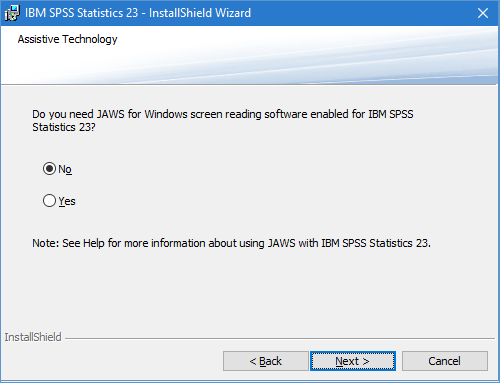Go to the previous step with Back
This screenshot has height=383, width=500.
[266, 361]
